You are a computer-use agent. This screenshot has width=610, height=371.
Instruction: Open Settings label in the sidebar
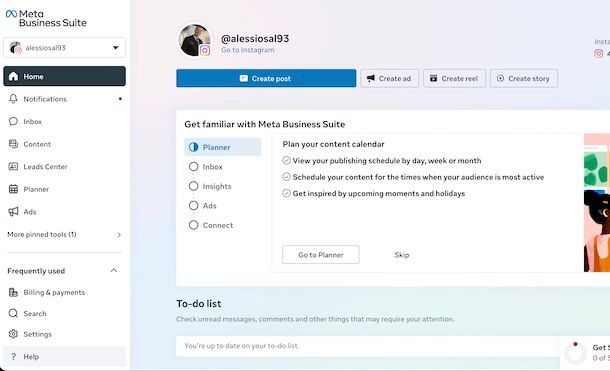[37, 334]
